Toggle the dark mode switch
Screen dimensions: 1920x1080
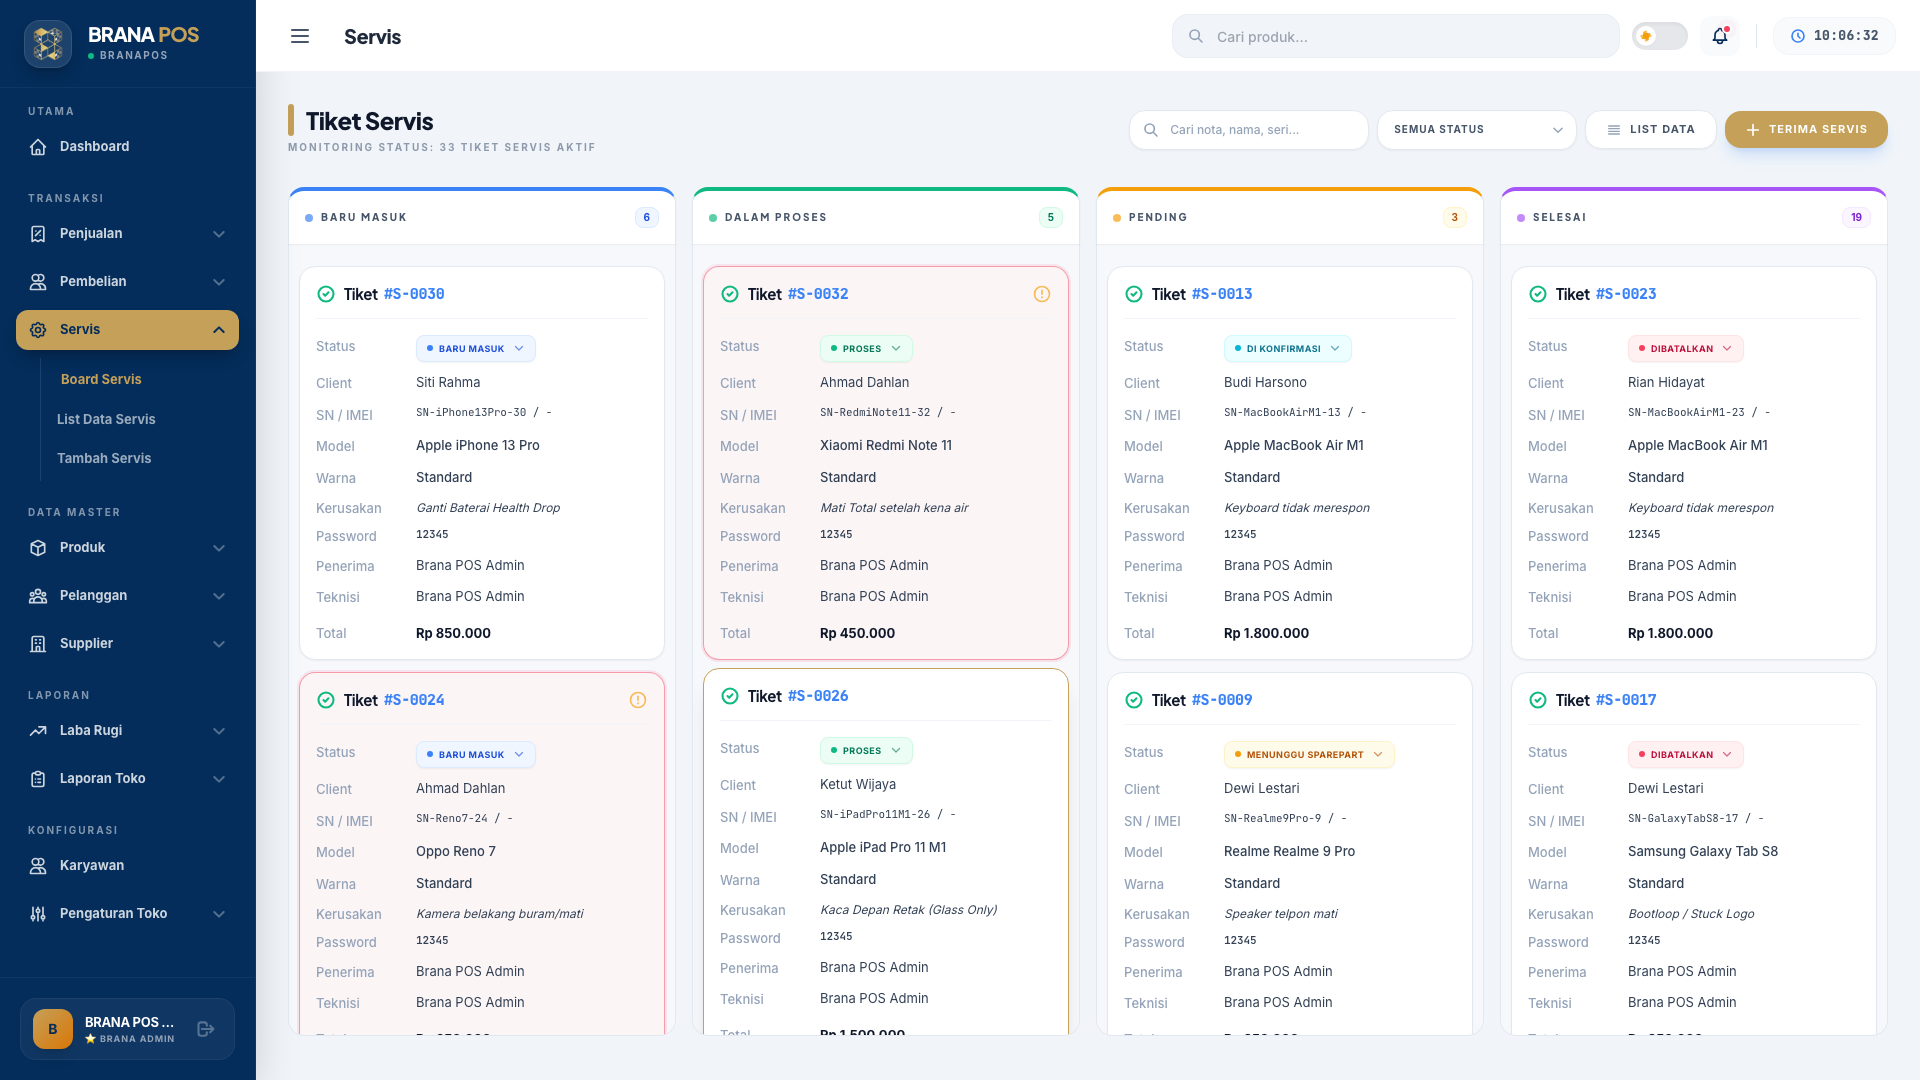click(1660, 36)
